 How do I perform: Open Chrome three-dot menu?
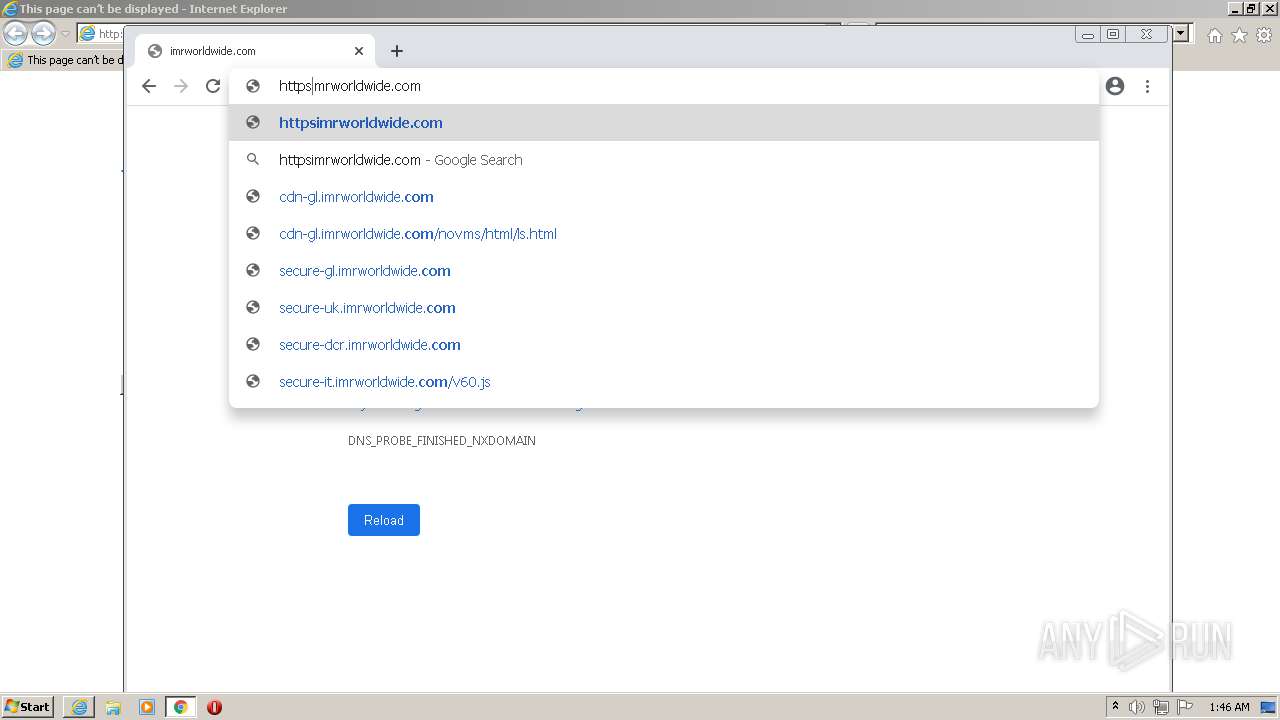tap(1147, 86)
